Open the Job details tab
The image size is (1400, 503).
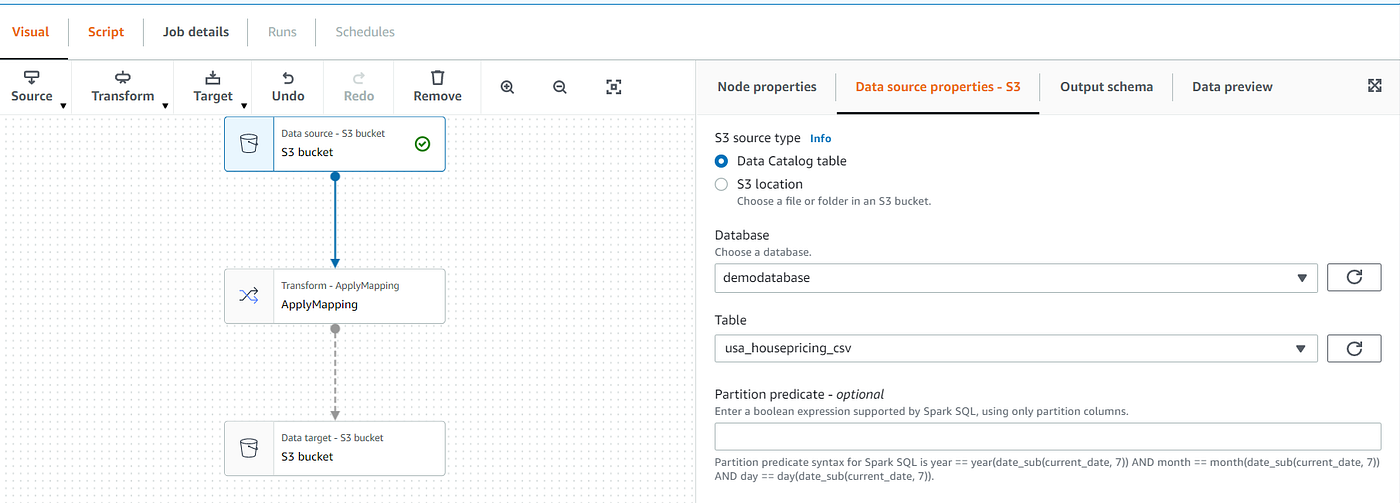(x=196, y=32)
